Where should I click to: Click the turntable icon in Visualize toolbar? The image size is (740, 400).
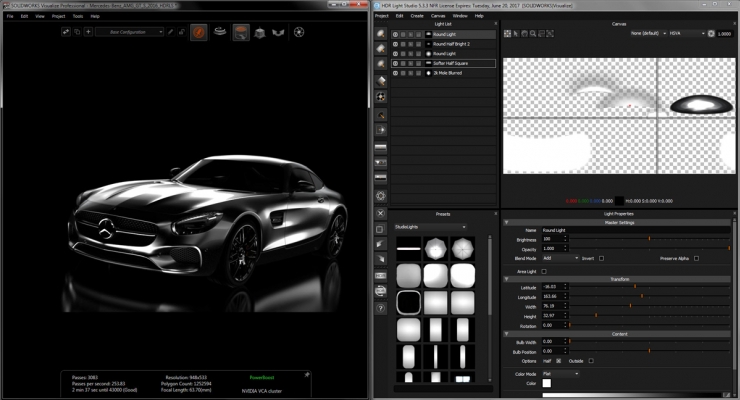[220, 32]
